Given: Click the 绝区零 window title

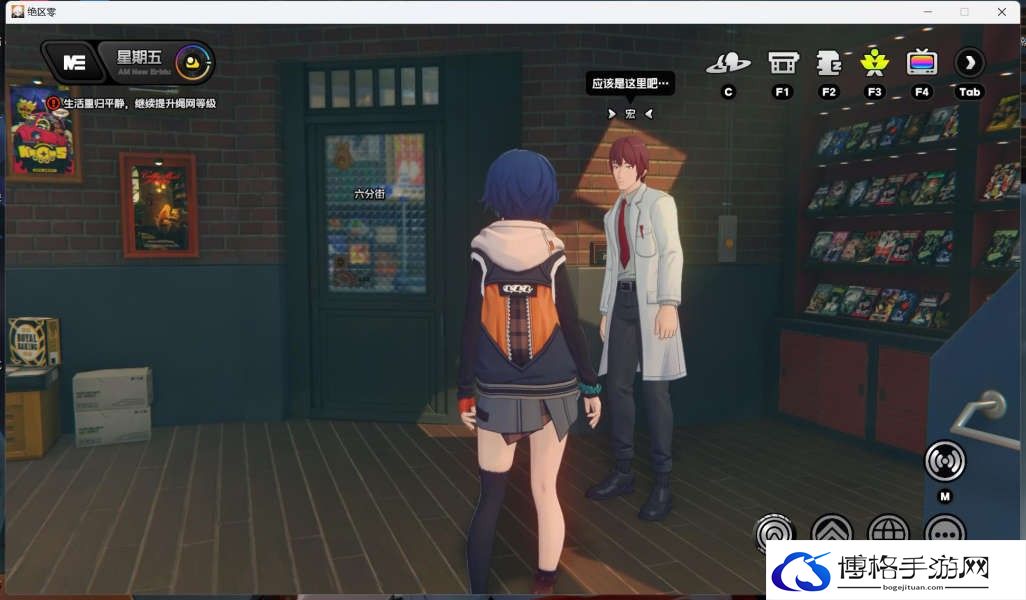Looking at the screenshot, I should click(41, 12).
